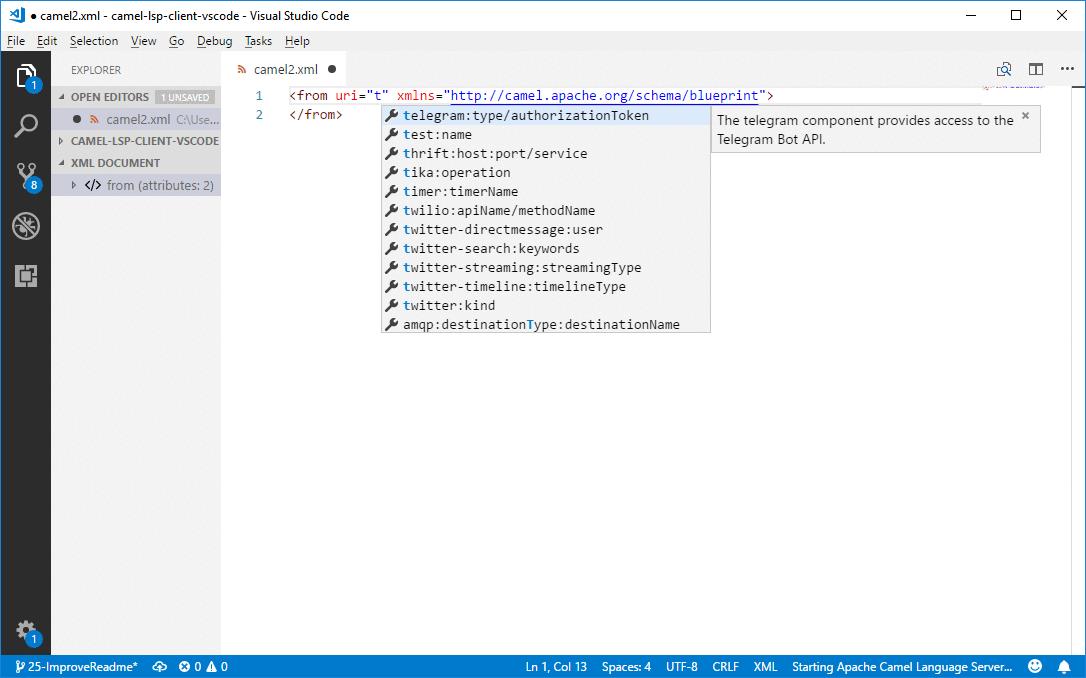This screenshot has height=678, width=1086.
Task: Choose amqp:destinationType:destinationName suggestion
Action: pos(546,324)
